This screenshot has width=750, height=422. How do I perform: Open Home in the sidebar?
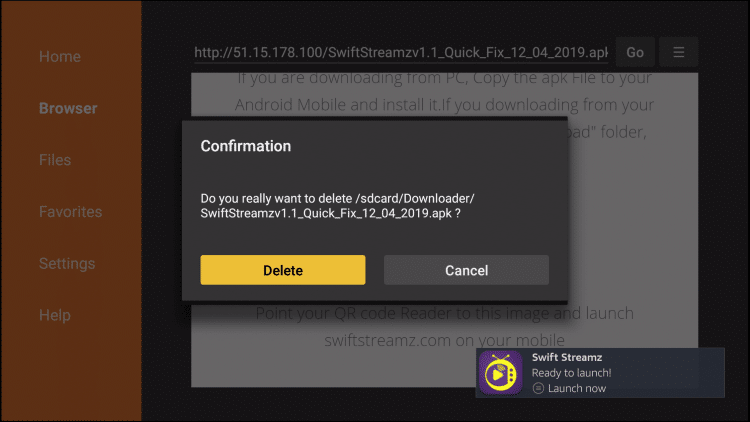[60, 56]
